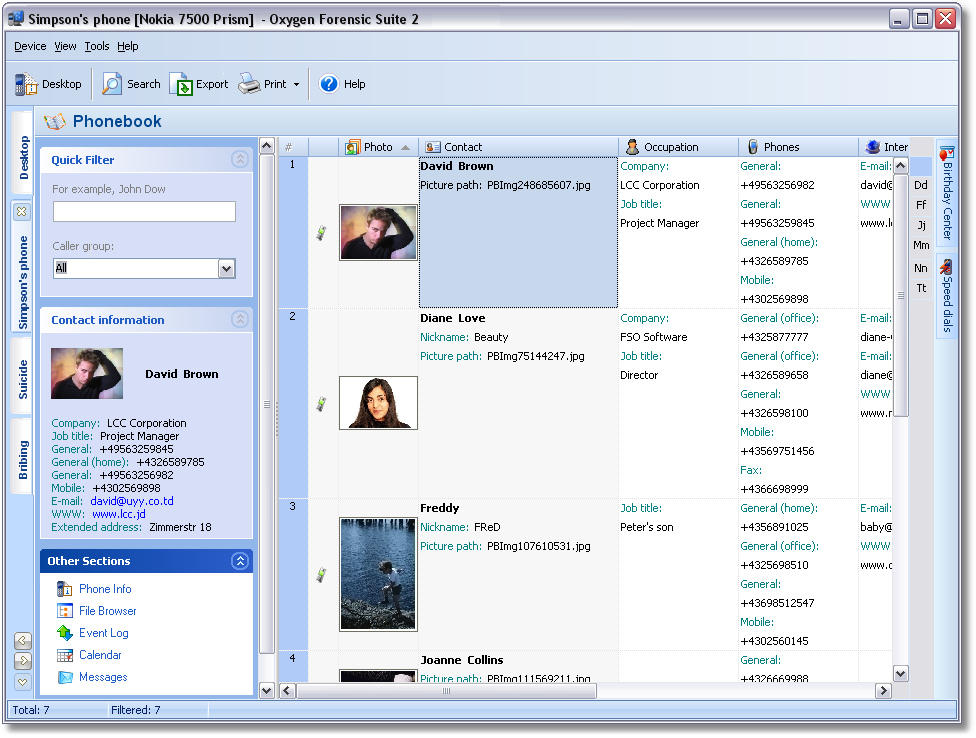The image size is (976, 738).
Task: Open the Phone Info section
Action: [105, 589]
